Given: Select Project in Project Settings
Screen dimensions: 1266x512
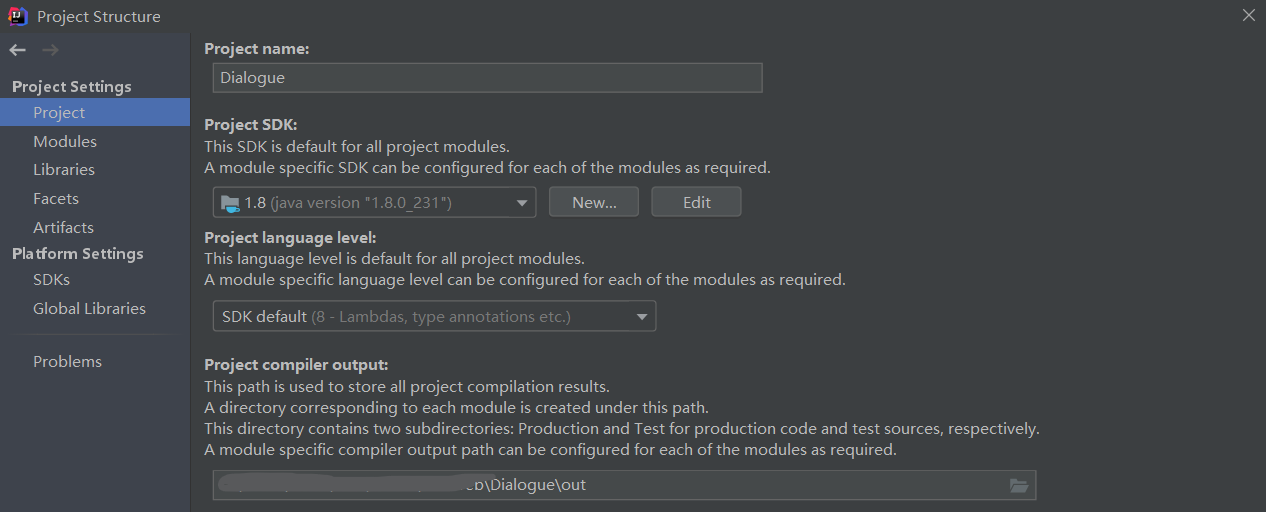Looking at the screenshot, I should (95, 113).
